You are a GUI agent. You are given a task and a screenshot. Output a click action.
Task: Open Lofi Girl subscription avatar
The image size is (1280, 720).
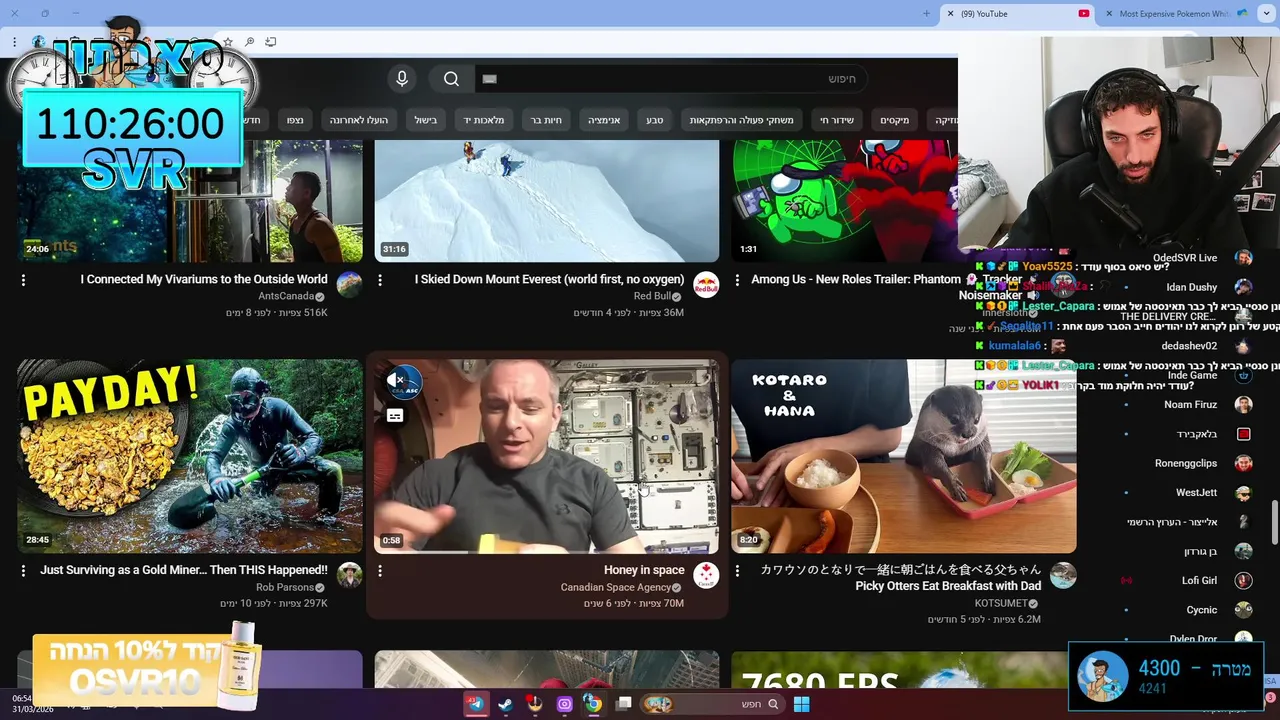tap(1243, 580)
